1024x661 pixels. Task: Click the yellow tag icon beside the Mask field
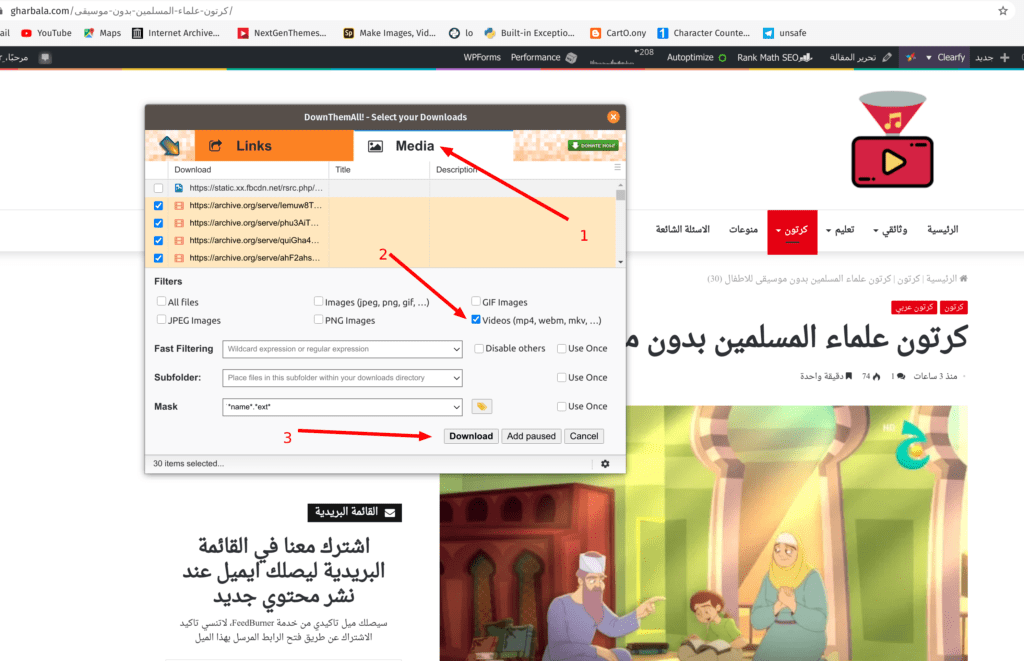[481, 406]
